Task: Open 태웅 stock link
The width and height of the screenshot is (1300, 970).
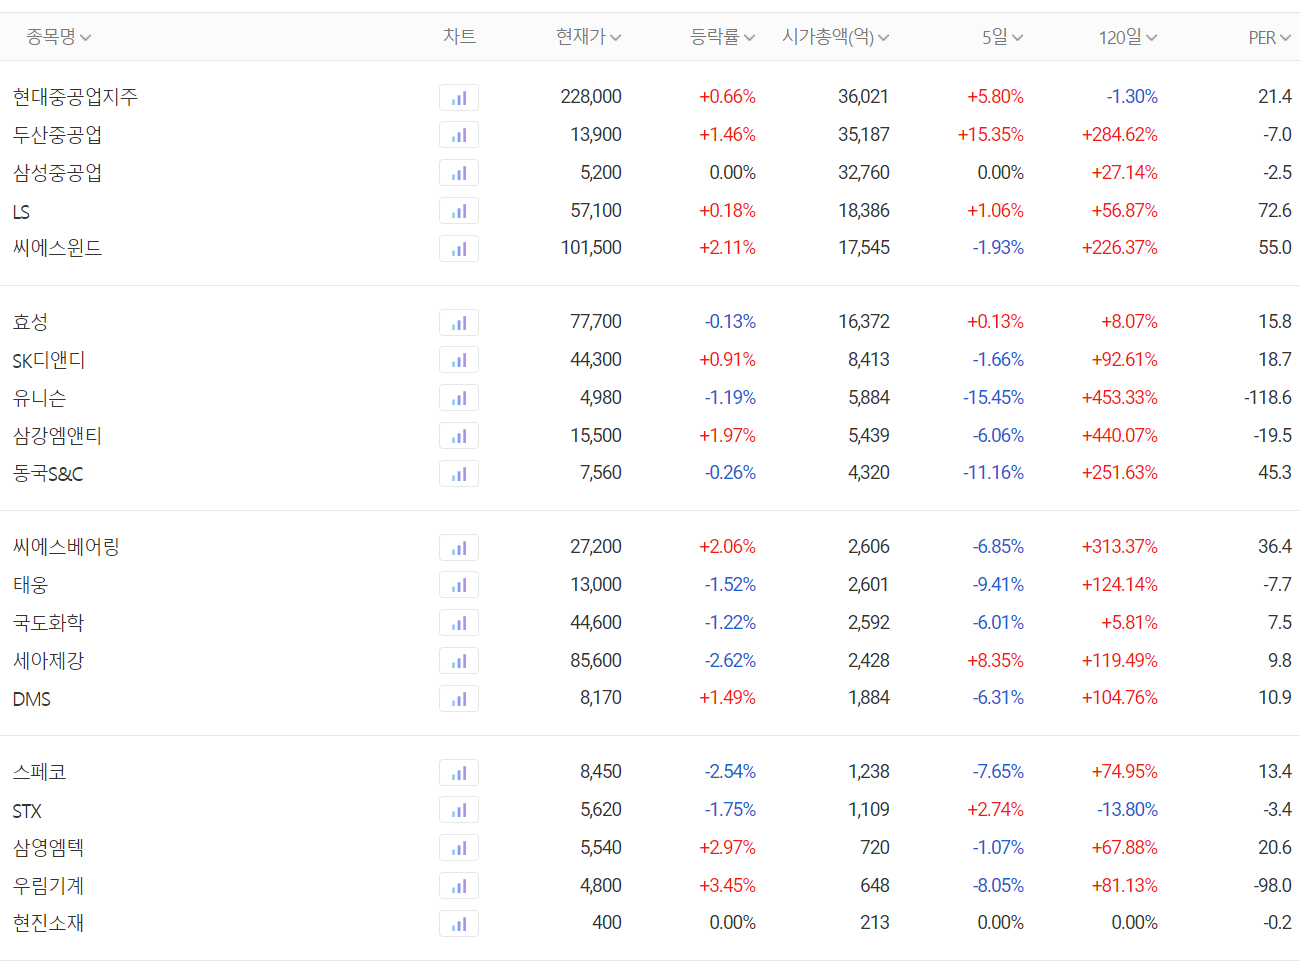Action: (x=30, y=585)
